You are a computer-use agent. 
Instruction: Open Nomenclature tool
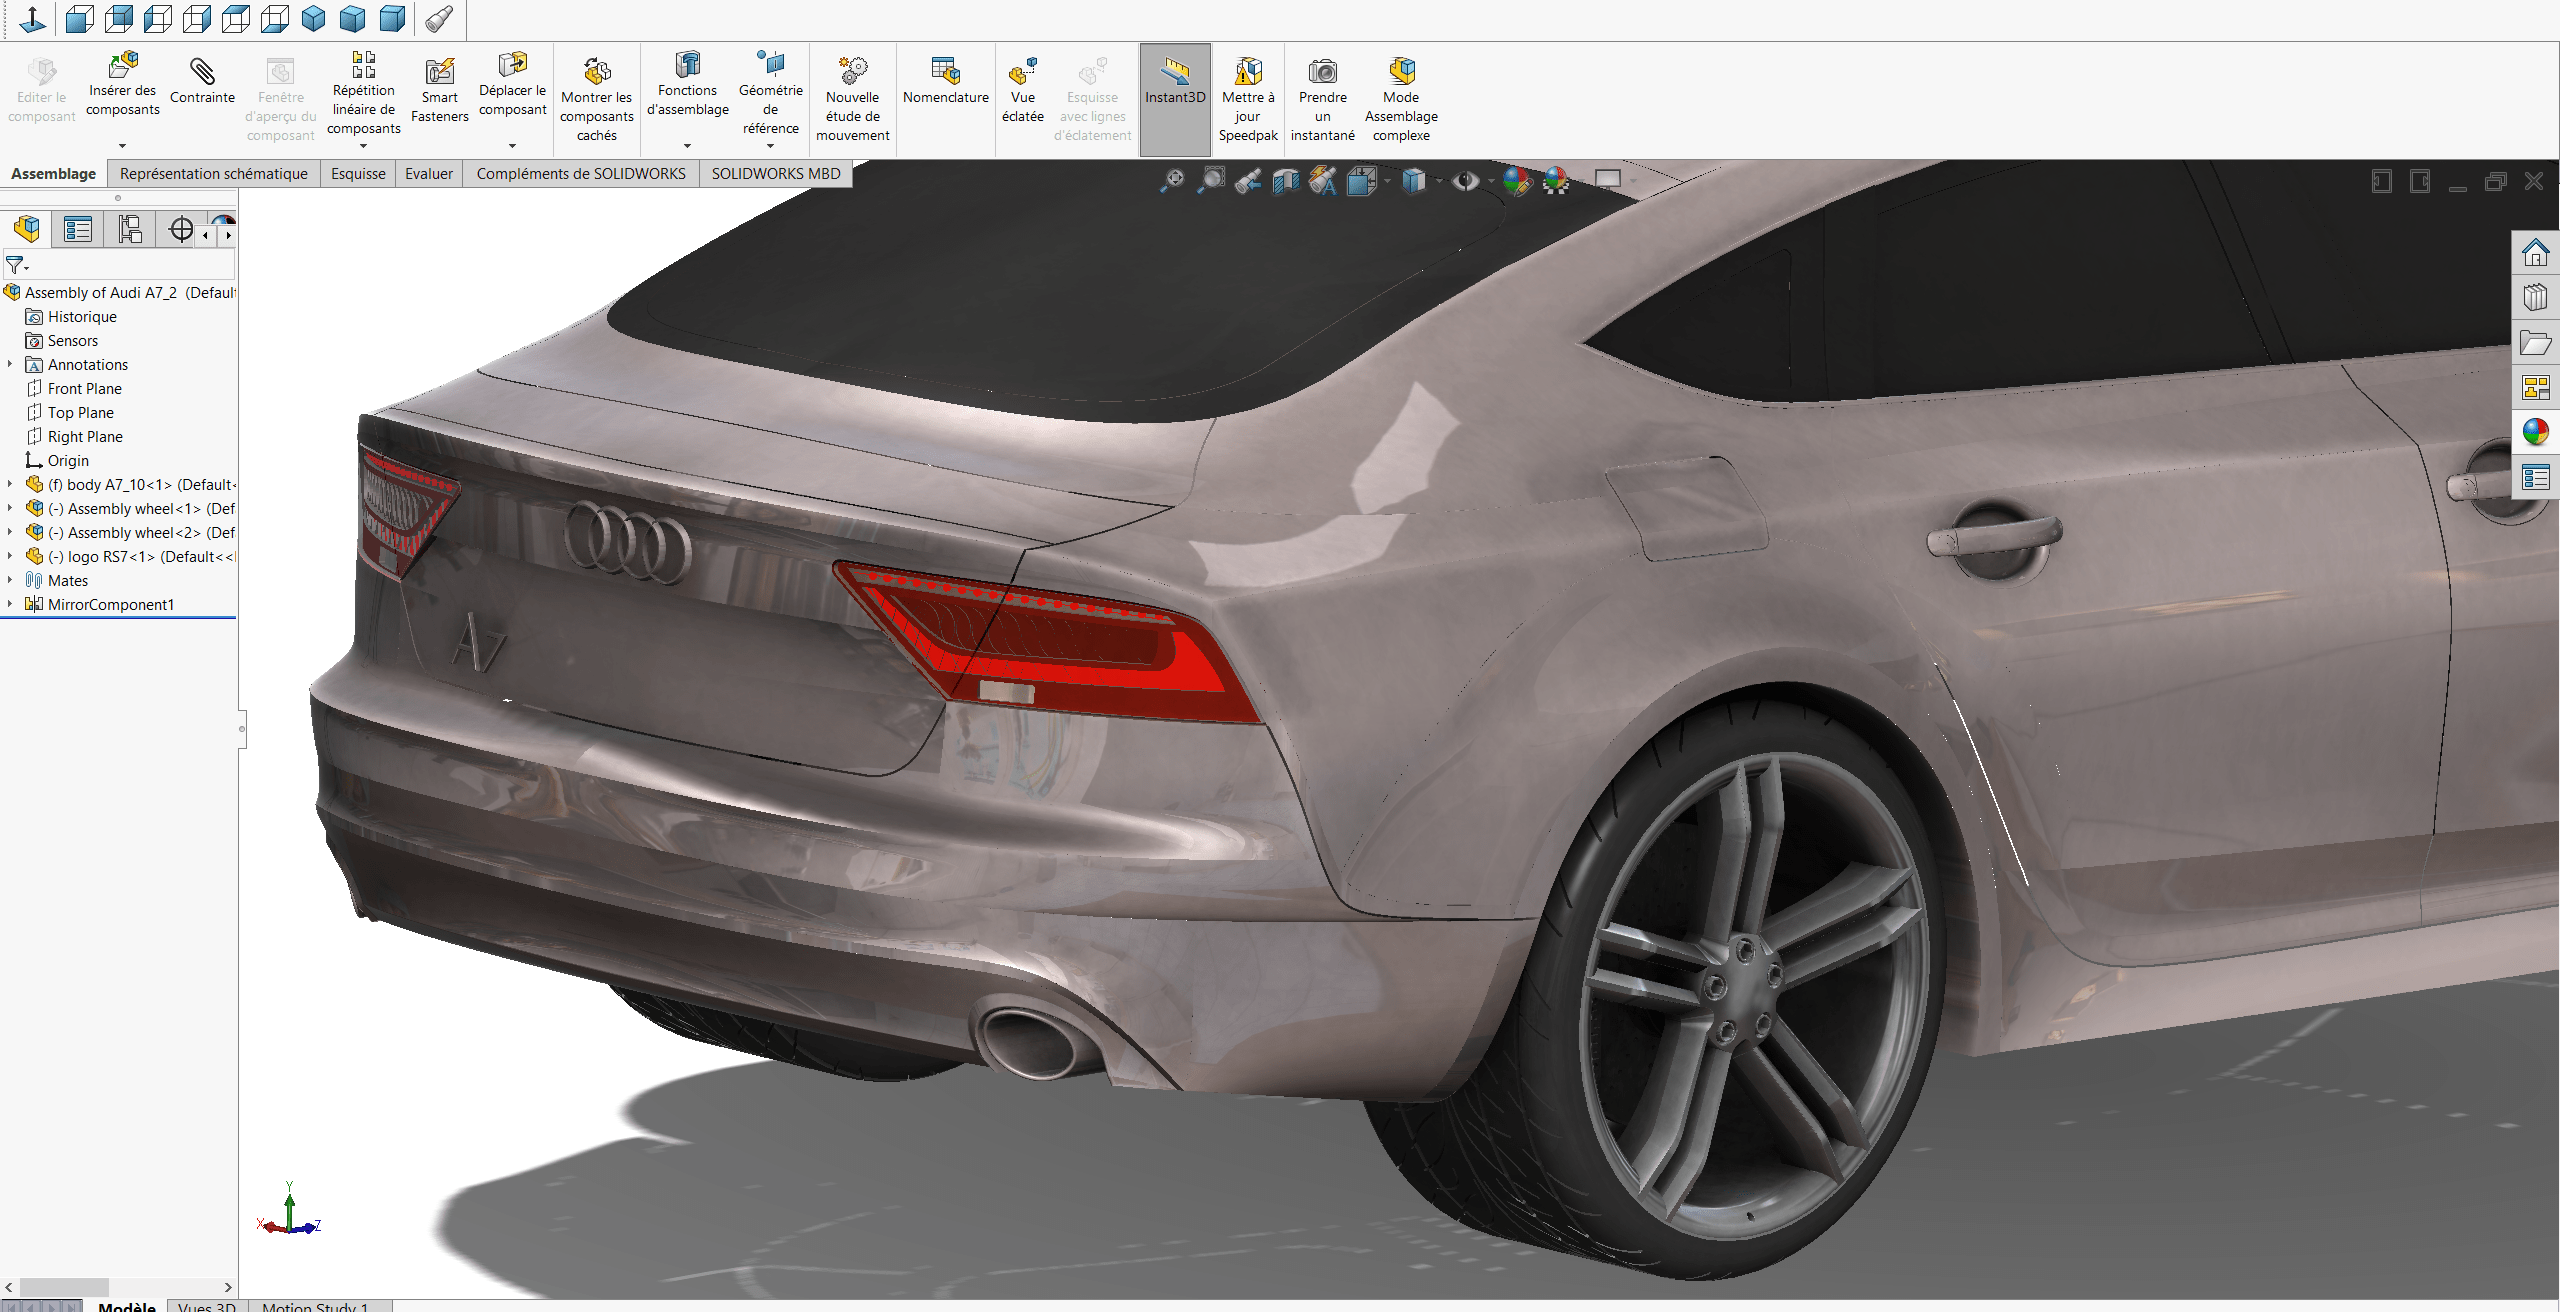(x=945, y=81)
